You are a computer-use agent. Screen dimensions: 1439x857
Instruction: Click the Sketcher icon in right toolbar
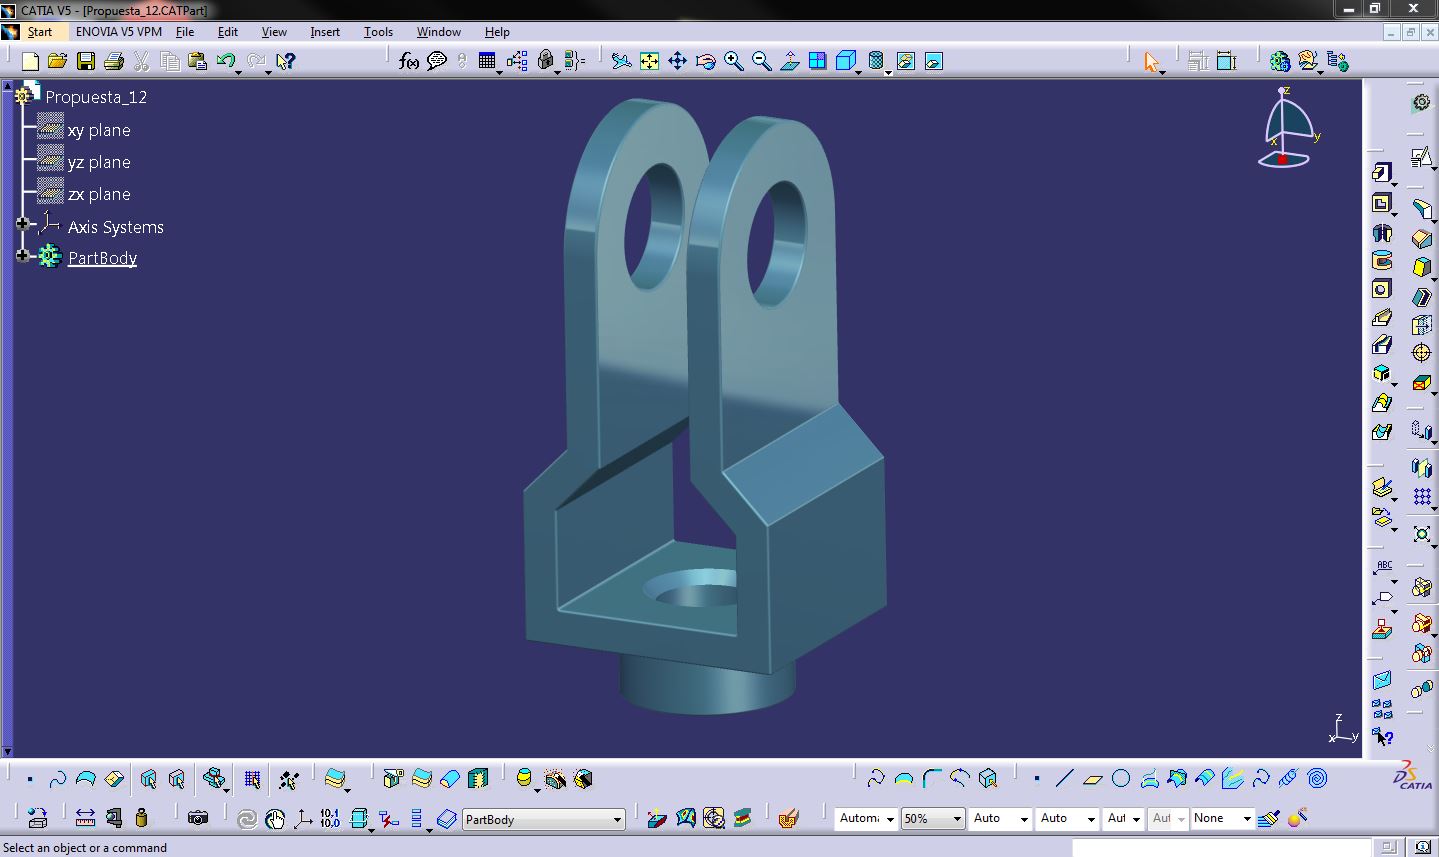[x=1421, y=157]
